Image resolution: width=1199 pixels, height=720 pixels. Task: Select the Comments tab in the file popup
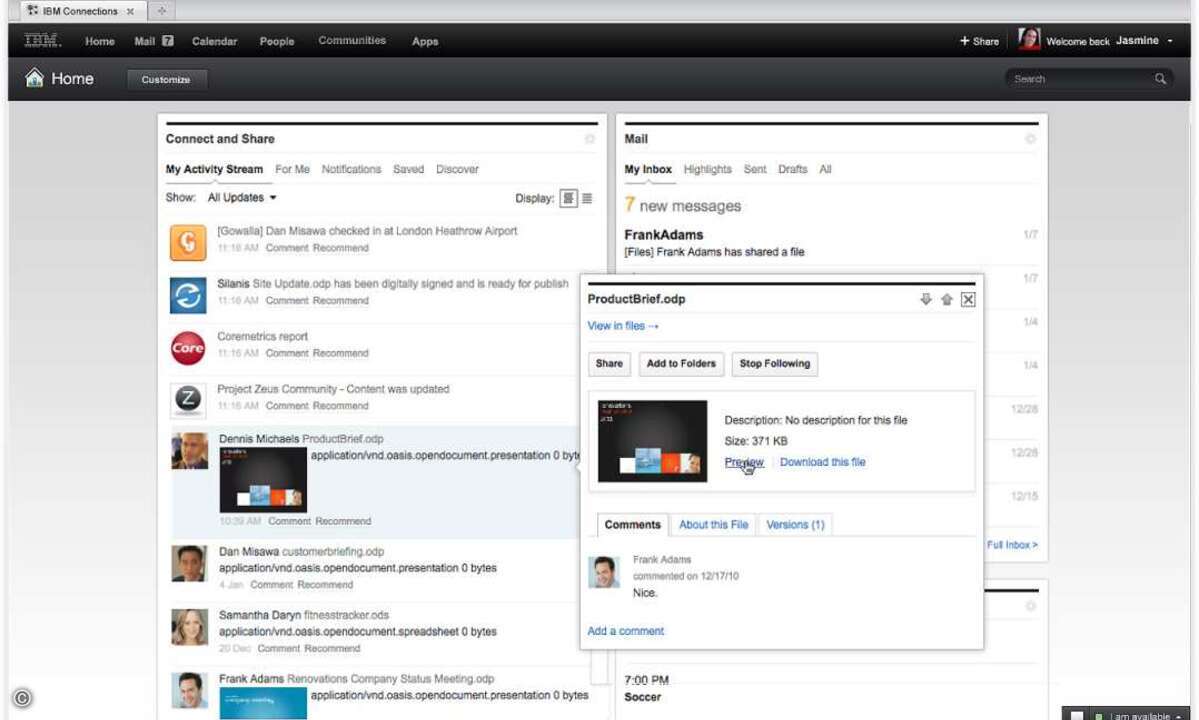pos(632,524)
